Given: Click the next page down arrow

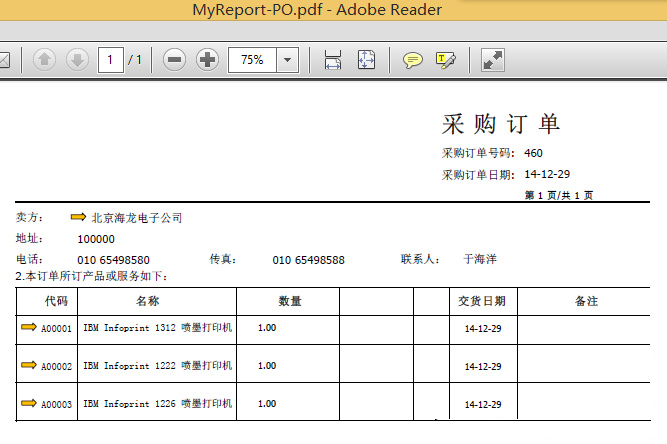Looking at the screenshot, I should pos(77,60).
